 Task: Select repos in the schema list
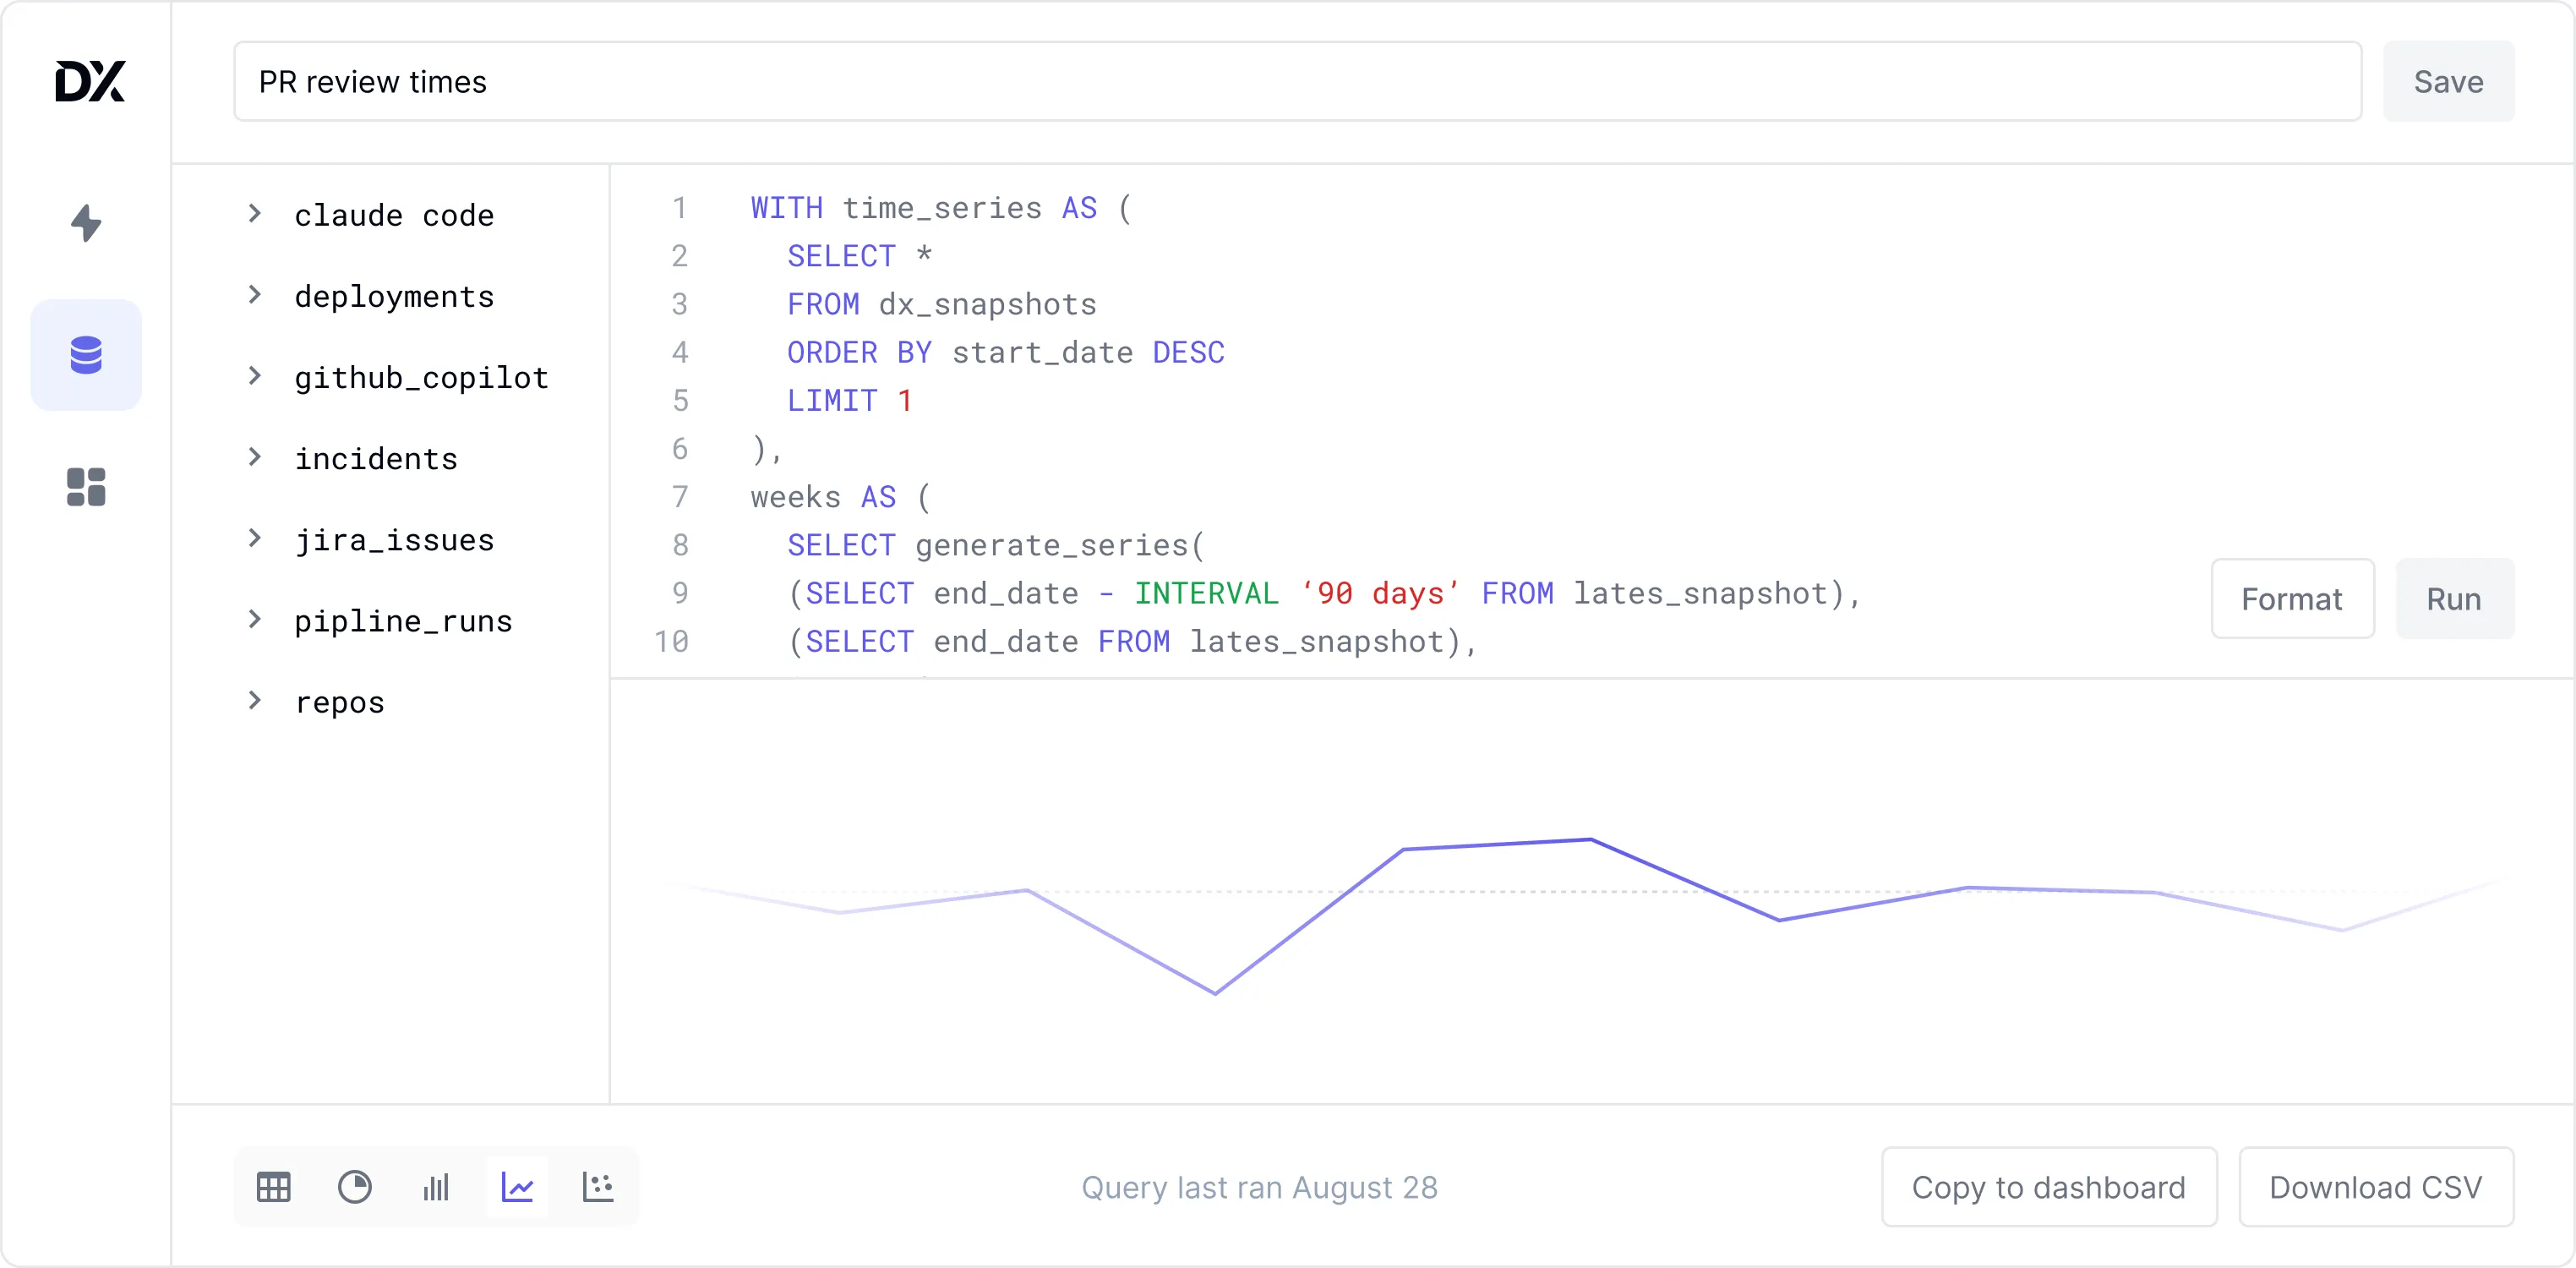340,702
